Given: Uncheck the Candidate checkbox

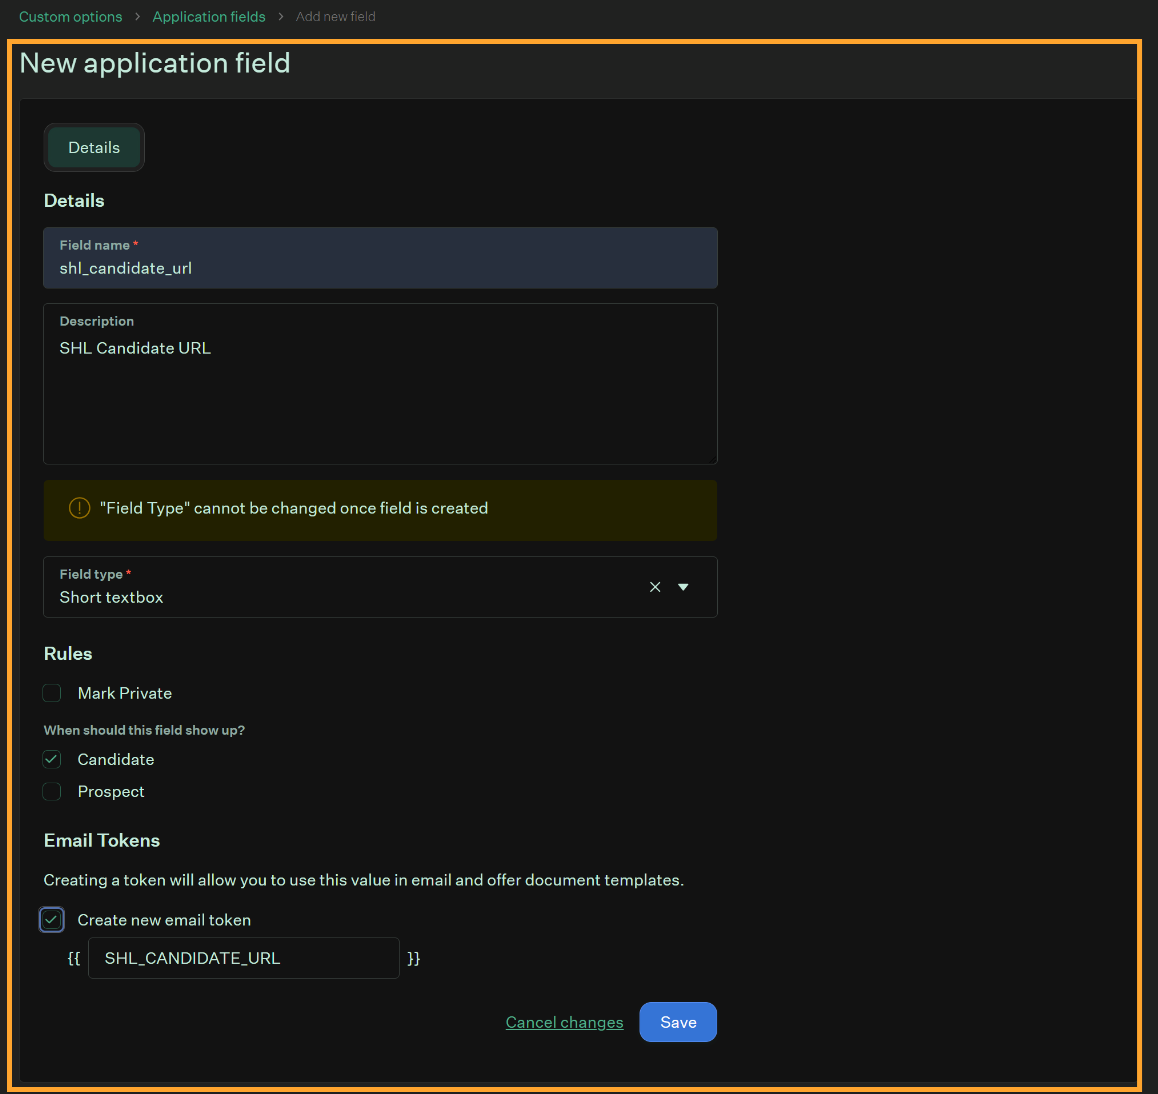Looking at the screenshot, I should click(52, 759).
